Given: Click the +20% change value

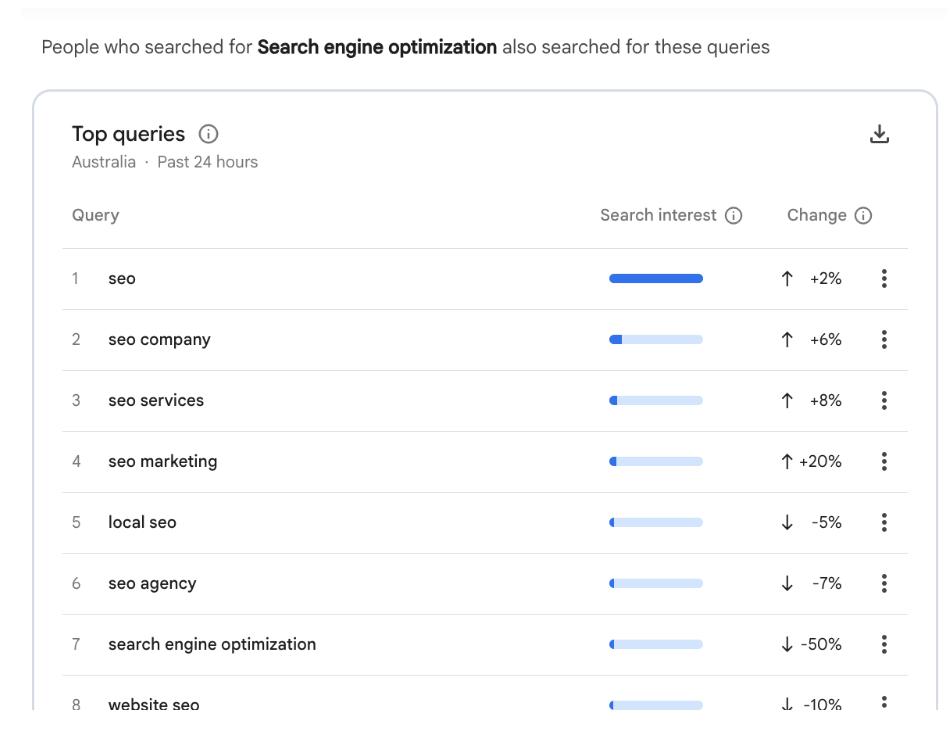Looking at the screenshot, I should (820, 462).
